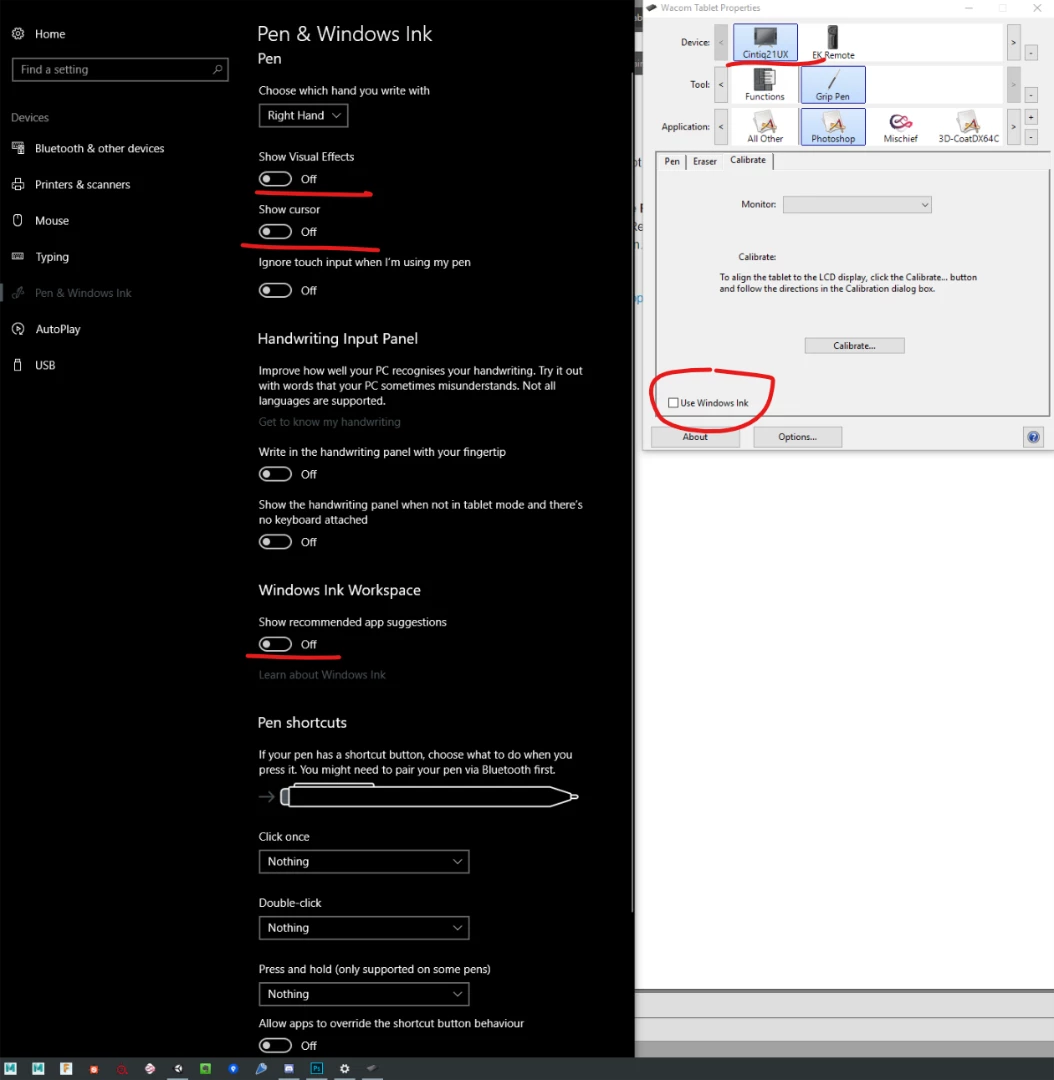Viewport: 1054px width, 1080px height.
Task: Remove tool with the minus button
Action: pyautogui.click(x=1031, y=94)
